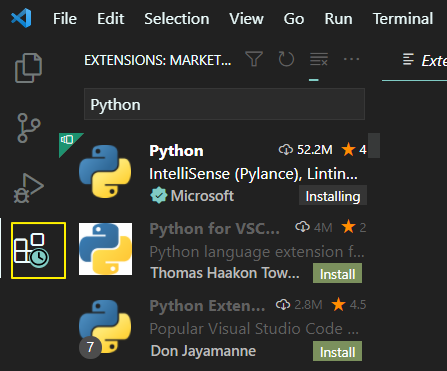Open the Edit menu

pyautogui.click(x=111, y=19)
